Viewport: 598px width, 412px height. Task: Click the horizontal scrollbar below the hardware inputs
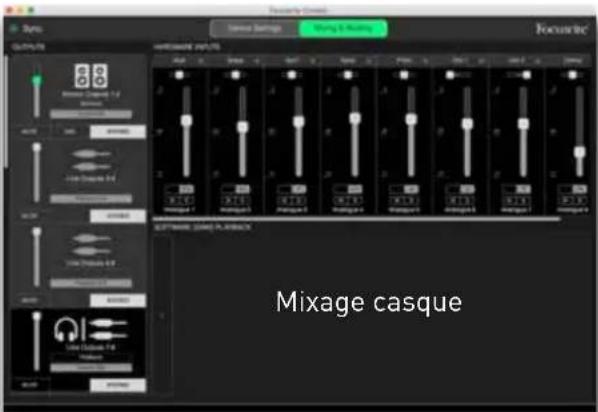pos(357,219)
